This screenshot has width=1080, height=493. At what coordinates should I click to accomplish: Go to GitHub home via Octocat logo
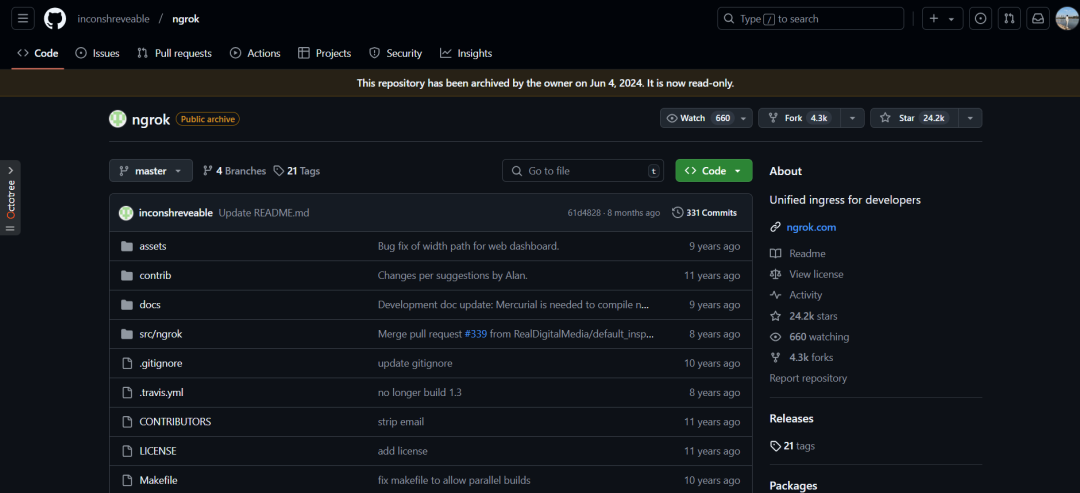pyautogui.click(x=55, y=19)
